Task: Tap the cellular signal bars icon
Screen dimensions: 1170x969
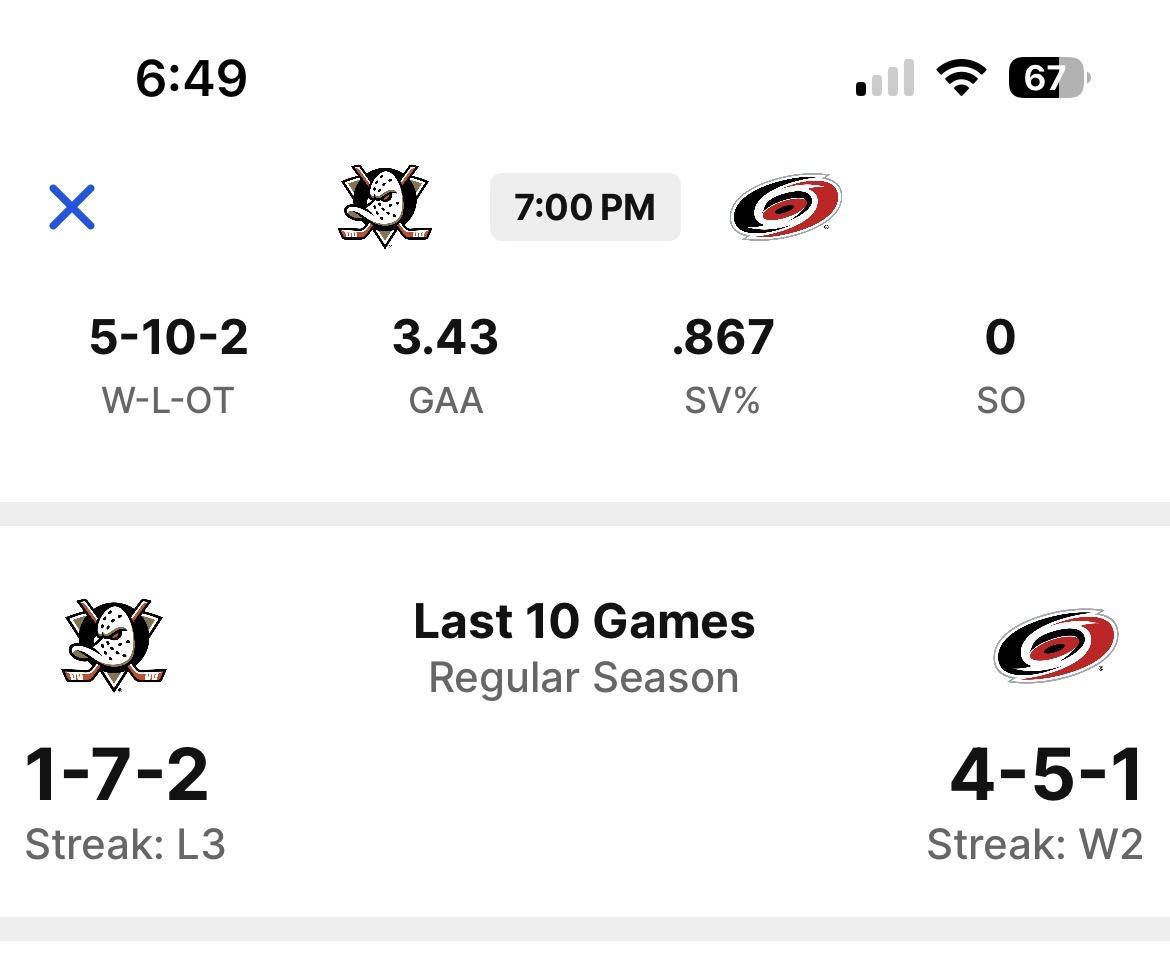Action: (x=885, y=78)
